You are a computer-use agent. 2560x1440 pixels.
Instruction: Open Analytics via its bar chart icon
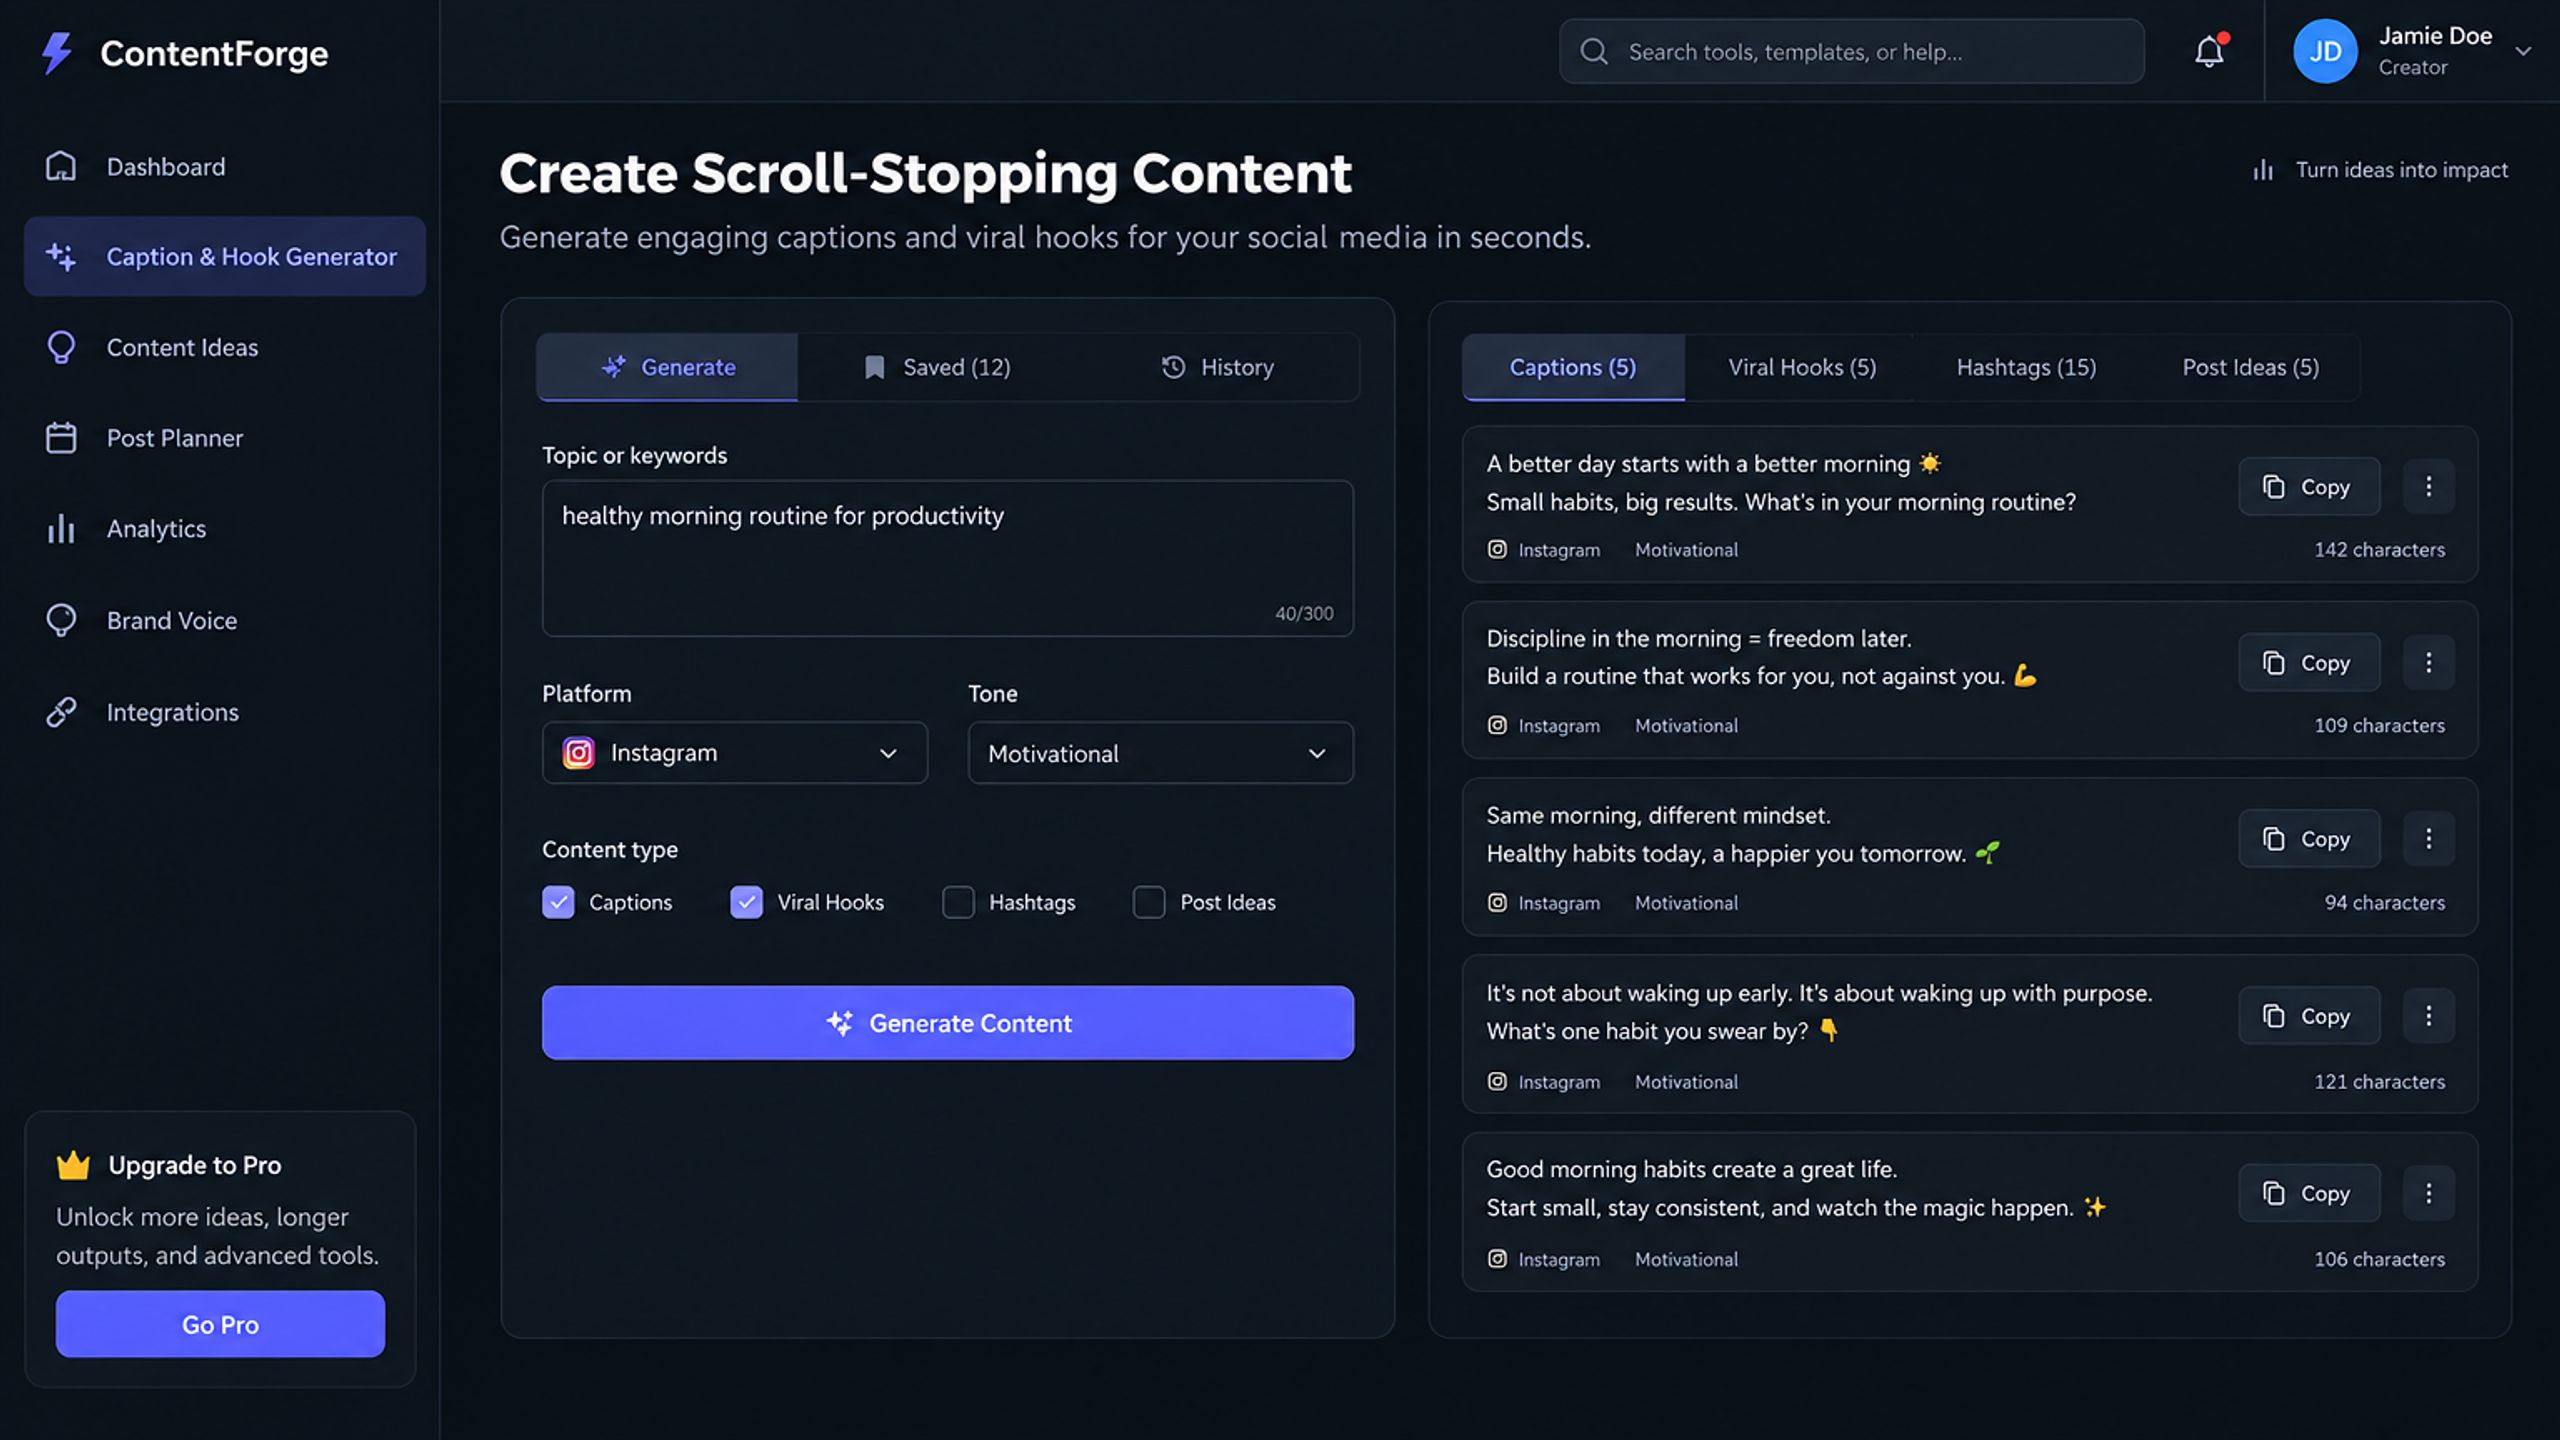61,528
